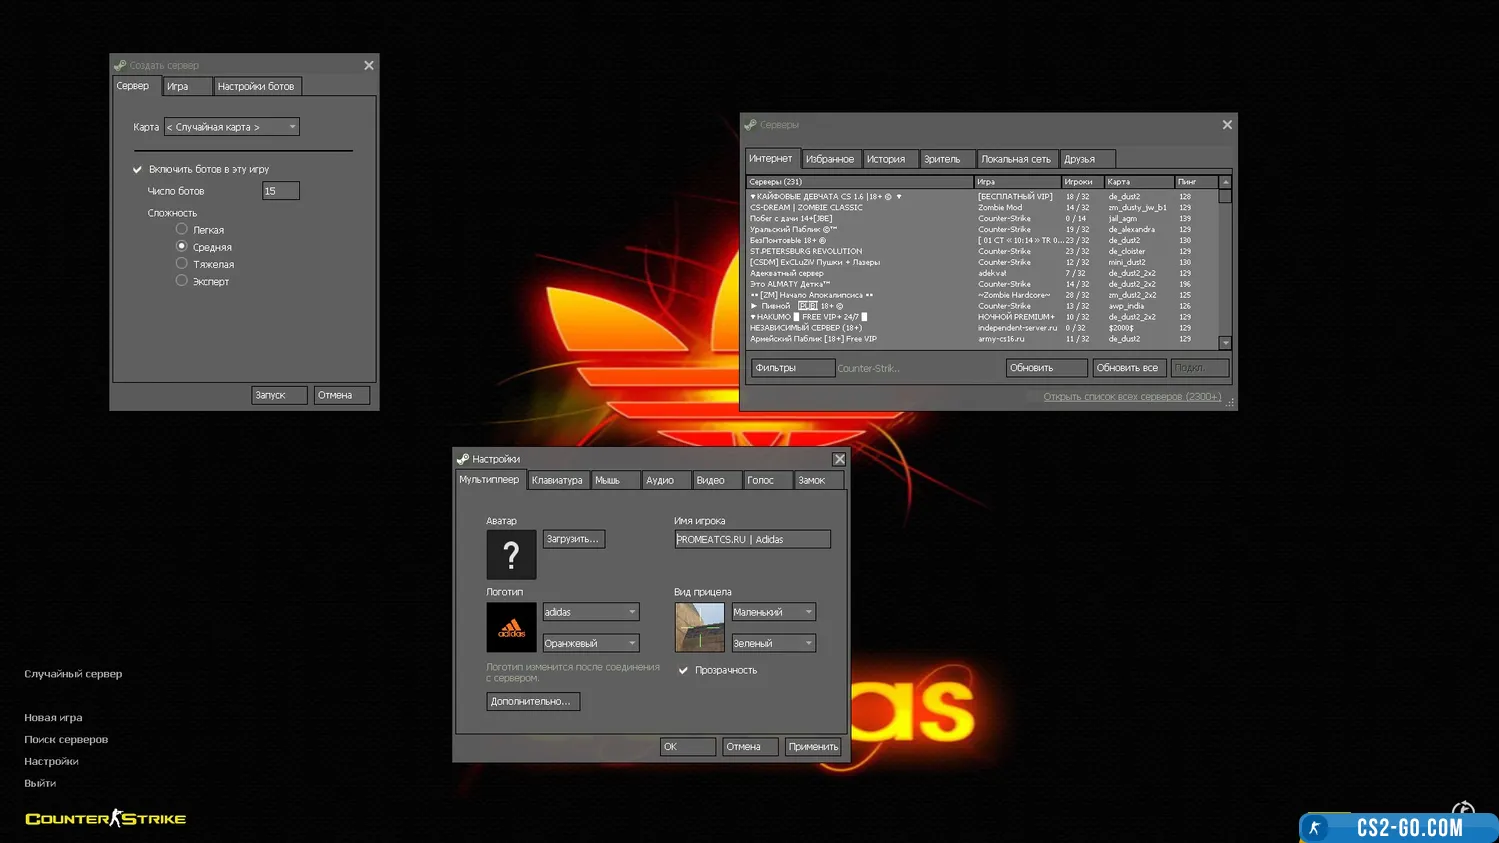
Task: Choose the 'Эксперт' difficulty radio button
Action: [182, 281]
